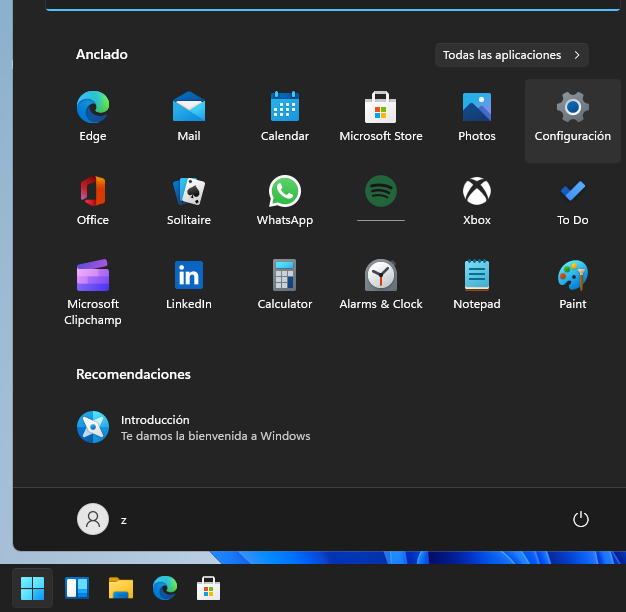This screenshot has width=626, height=612.
Task: Launch Microsoft Clipchamp
Action: point(93,292)
